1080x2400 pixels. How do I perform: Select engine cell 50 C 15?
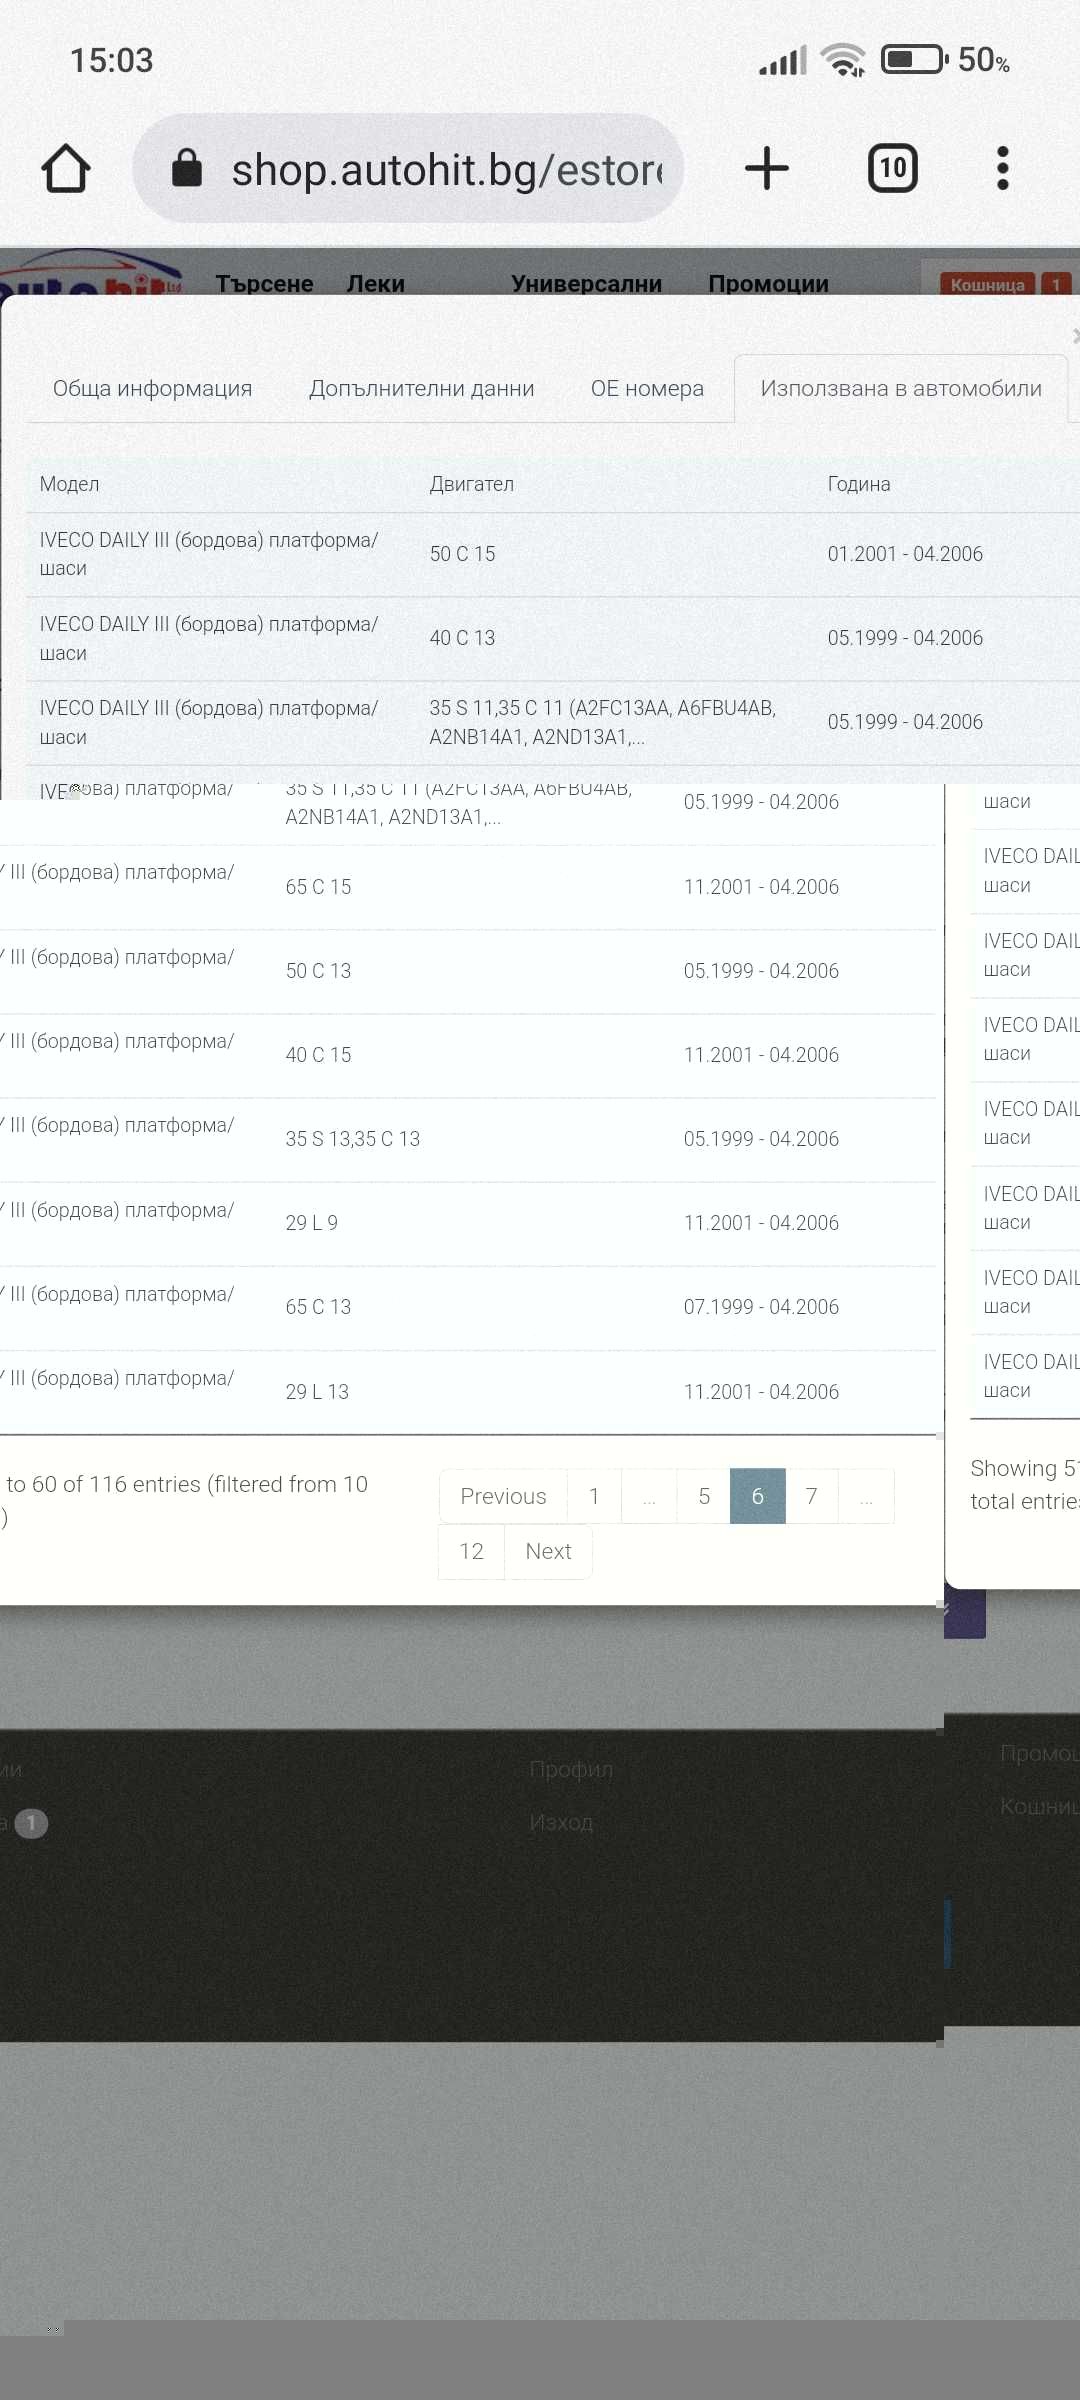coord(462,554)
